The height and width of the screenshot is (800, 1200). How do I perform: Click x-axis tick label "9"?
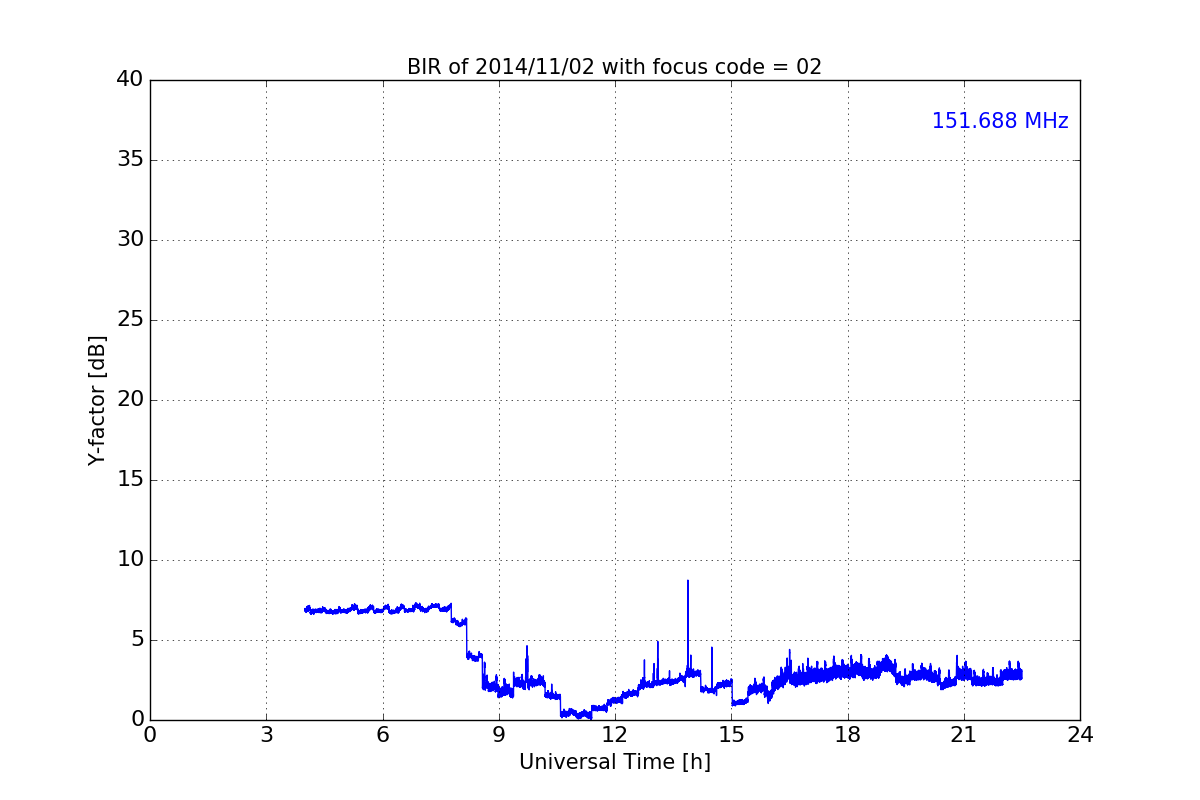tap(499, 734)
